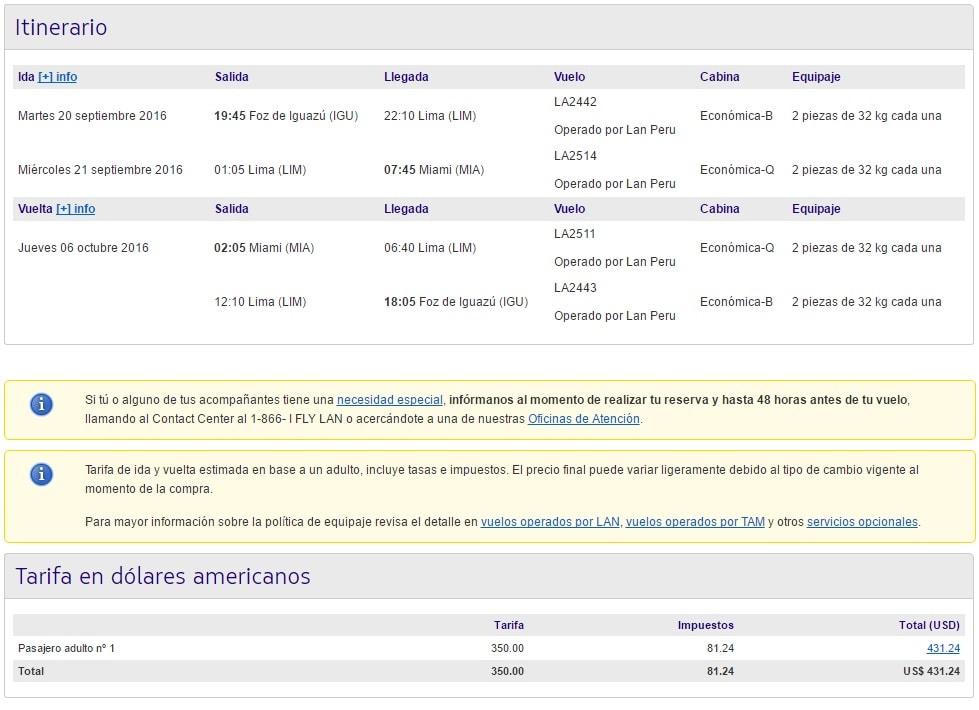Open the servicios opcionales link
The height and width of the screenshot is (710, 979).
pyautogui.click(x=862, y=521)
